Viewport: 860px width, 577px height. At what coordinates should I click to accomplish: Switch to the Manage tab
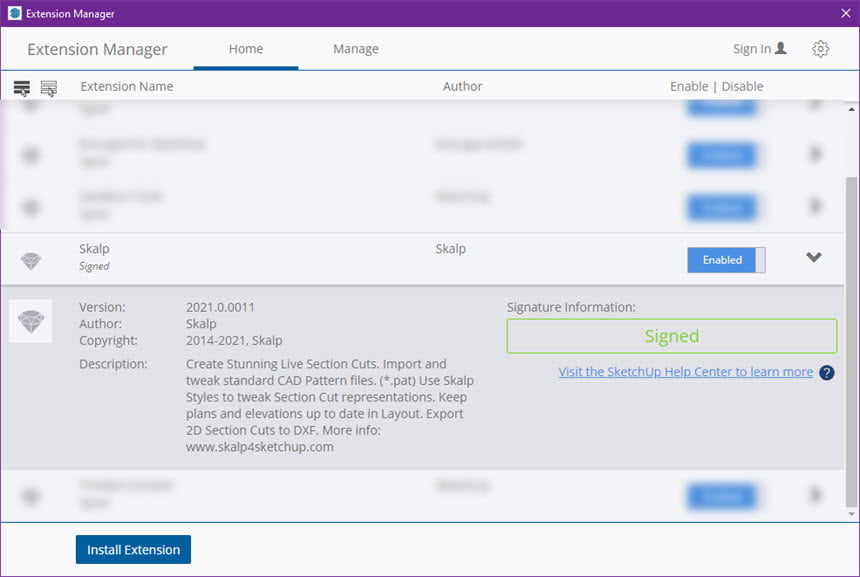(355, 49)
